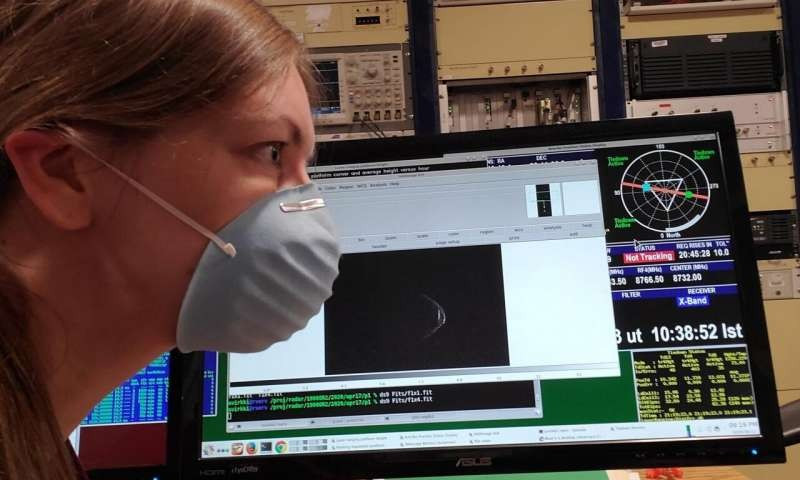
Task: Open the ds9 Help menu
Action: [394, 184]
